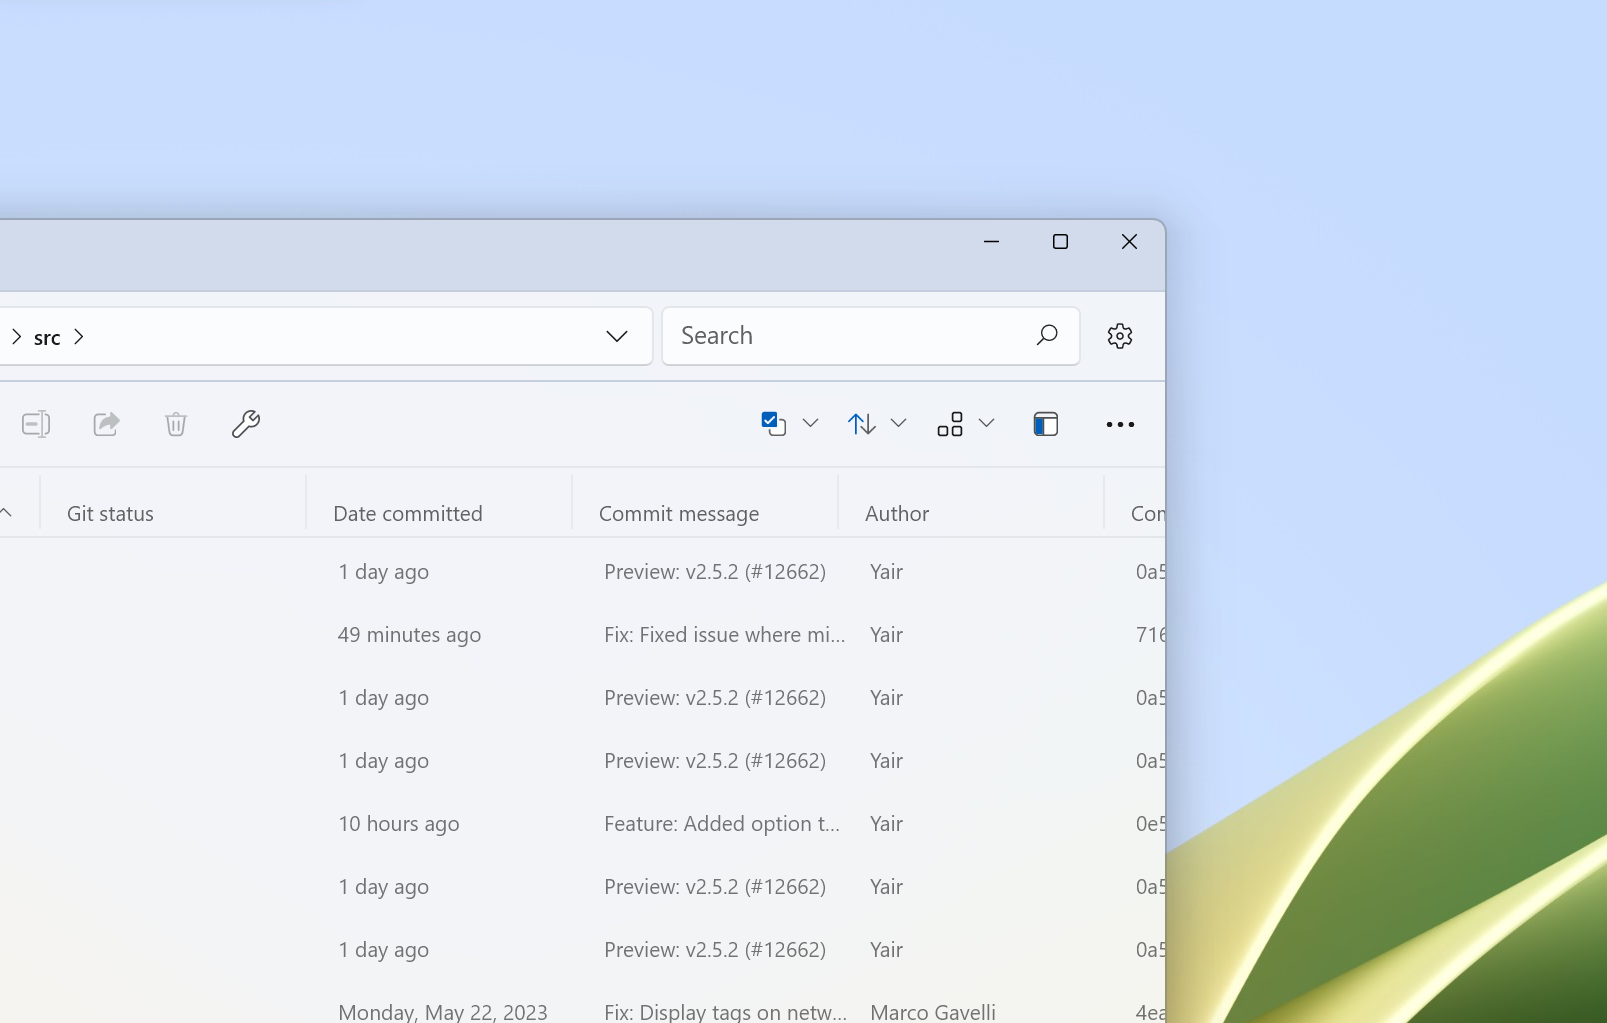Select the wrench tools icon
This screenshot has width=1607, height=1023.
click(246, 424)
